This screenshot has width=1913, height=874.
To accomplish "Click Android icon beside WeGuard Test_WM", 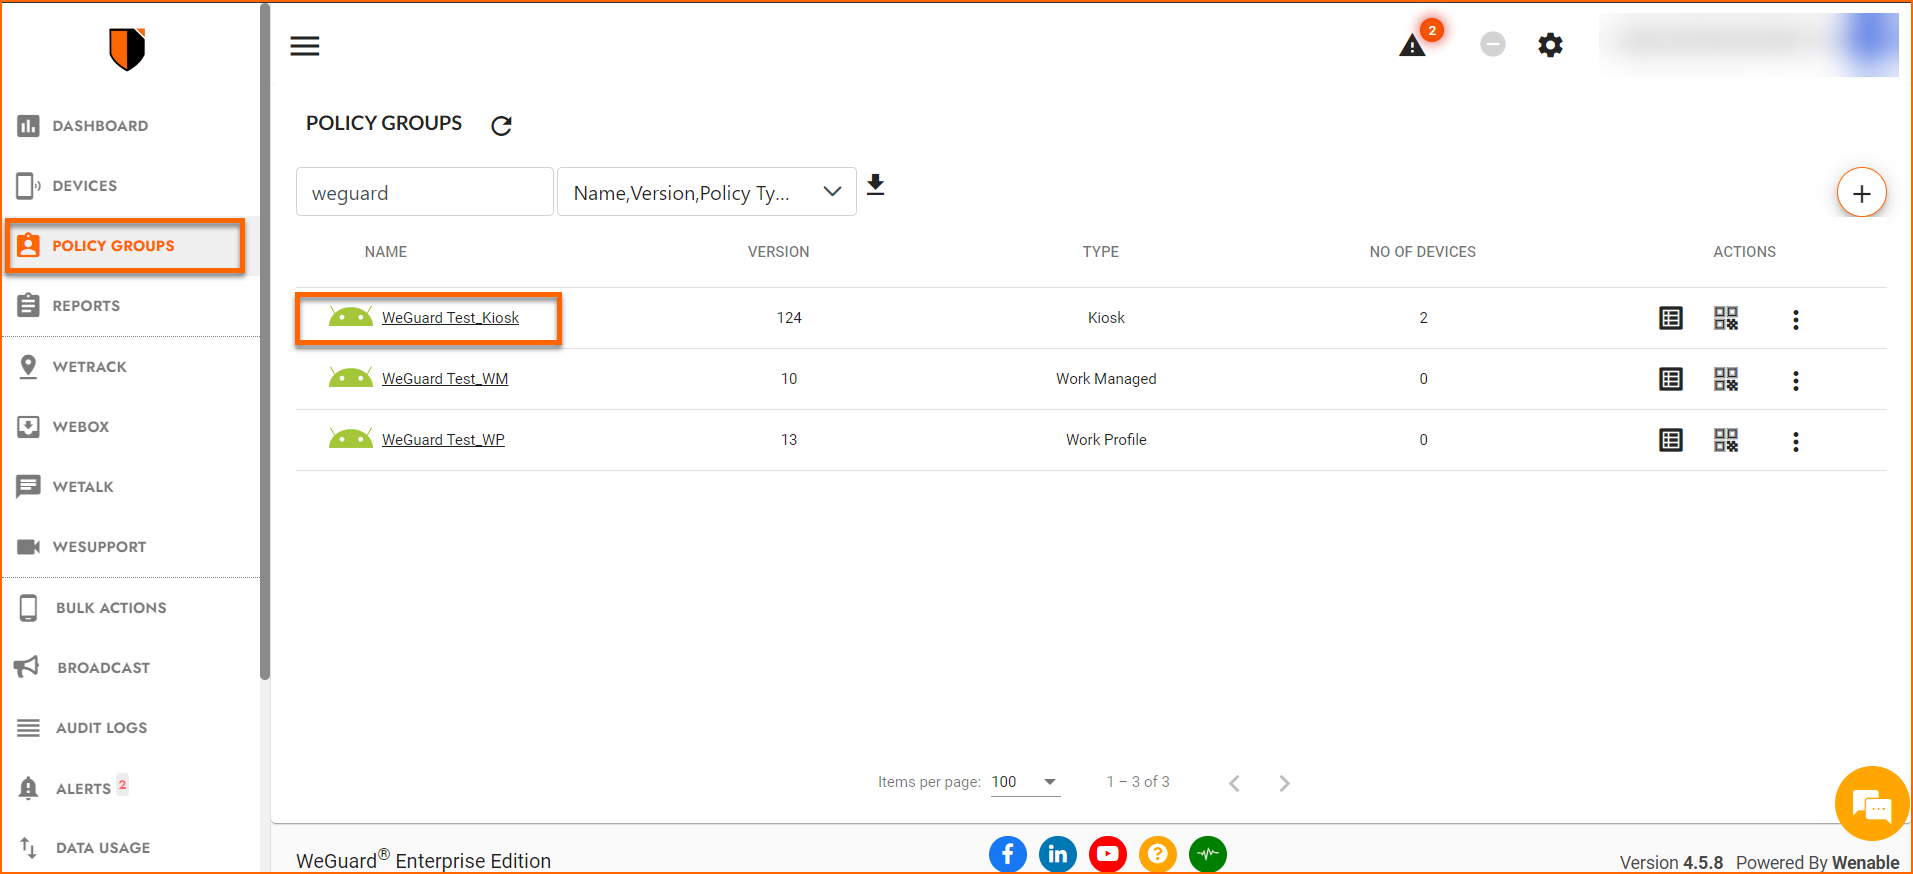I will 351,378.
